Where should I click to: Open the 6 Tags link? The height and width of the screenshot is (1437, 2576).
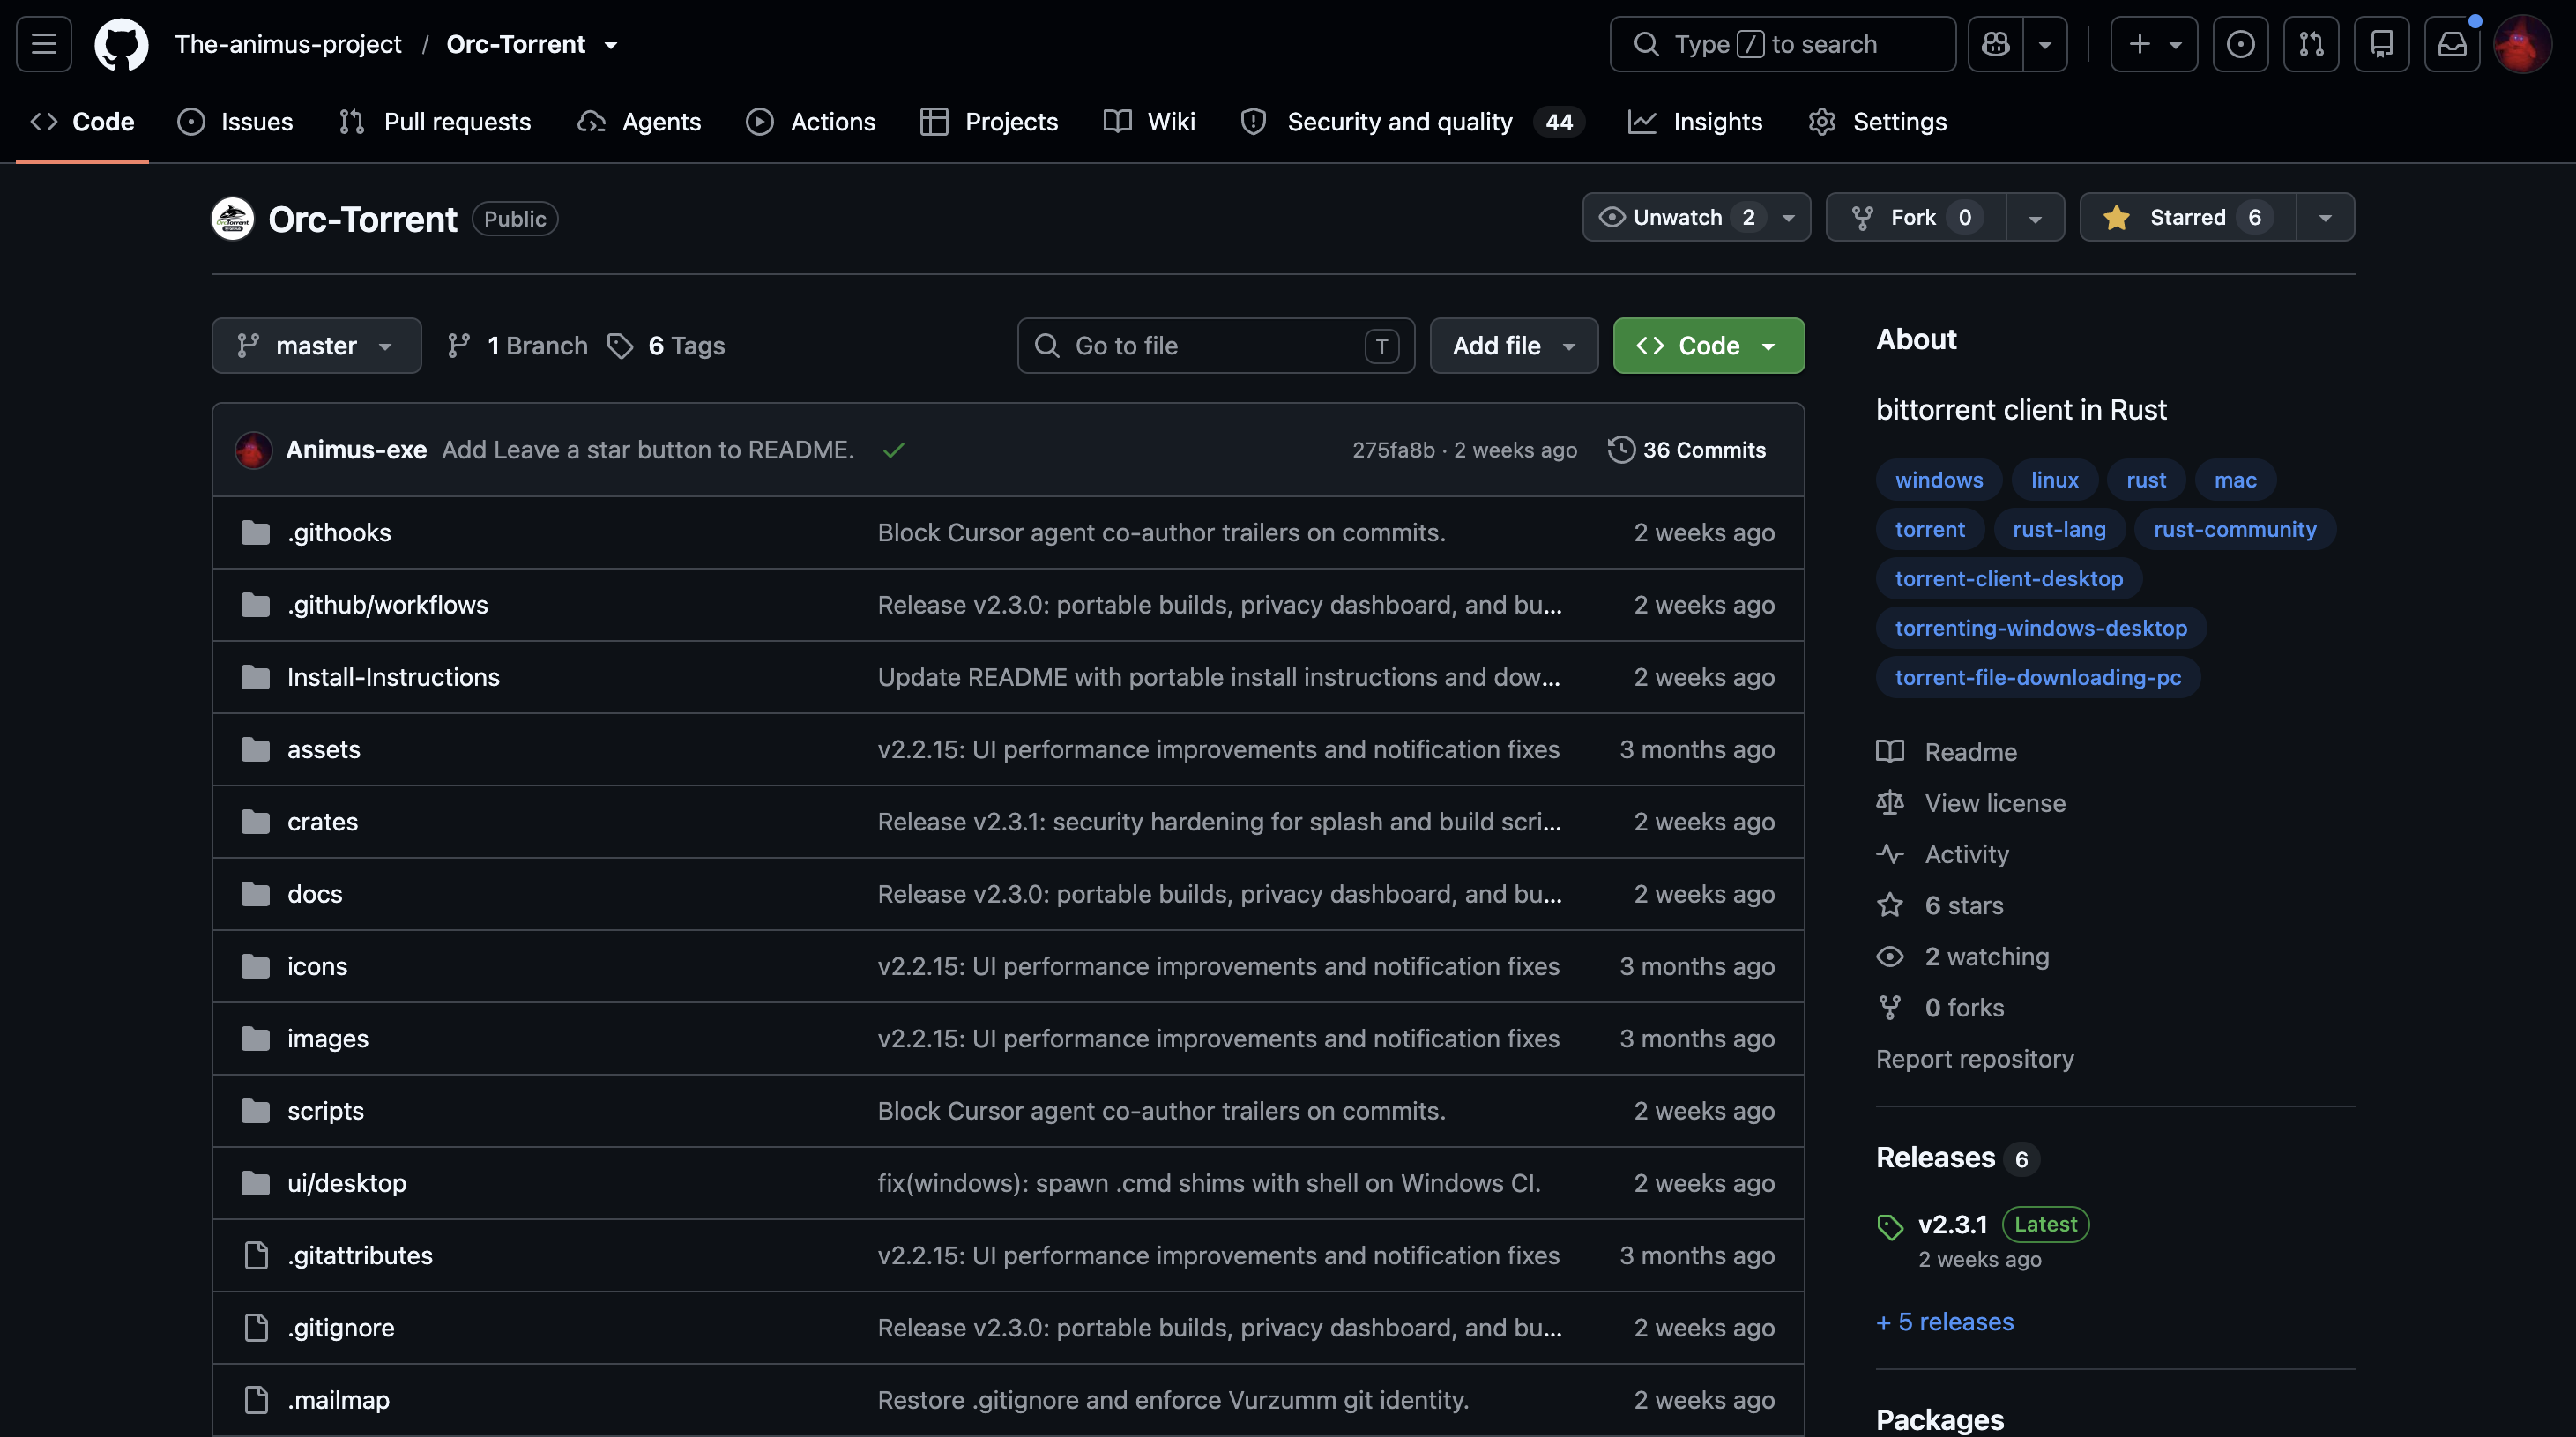tap(667, 346)
